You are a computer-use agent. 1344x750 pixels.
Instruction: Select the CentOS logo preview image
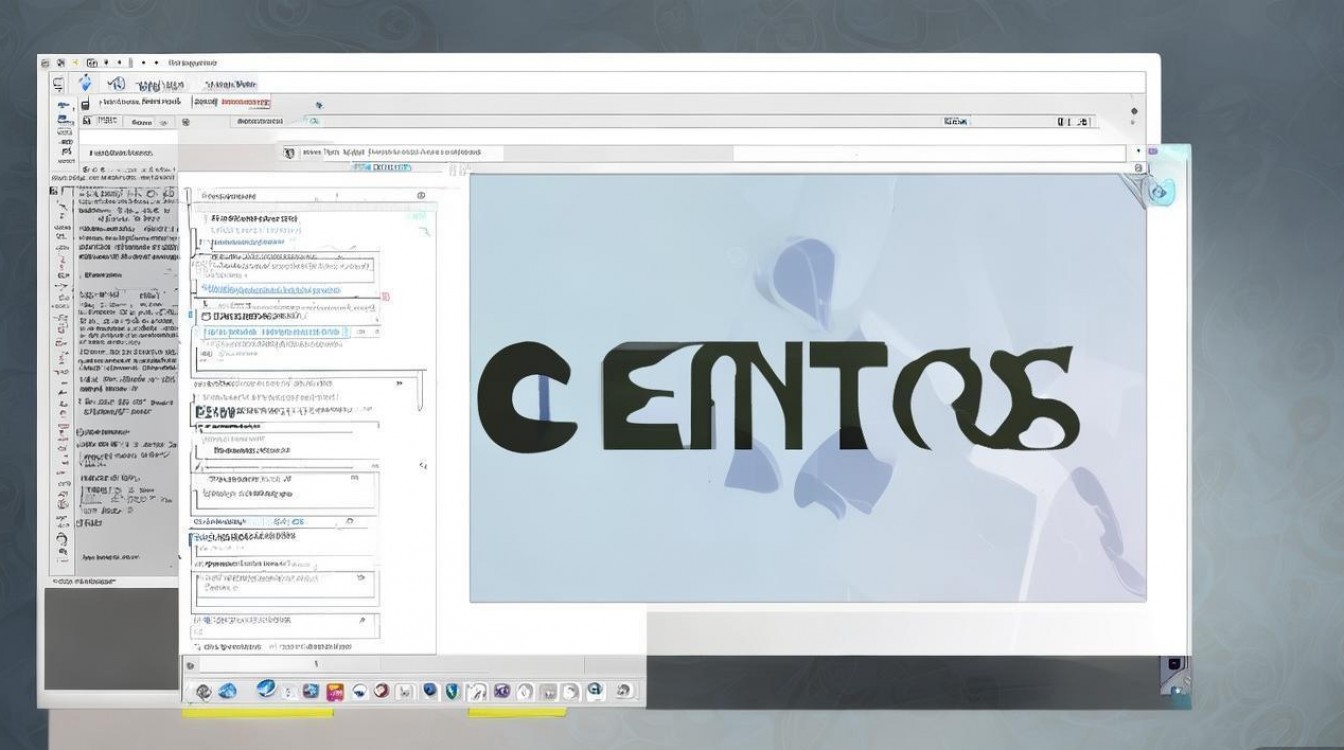coord(808,388)
